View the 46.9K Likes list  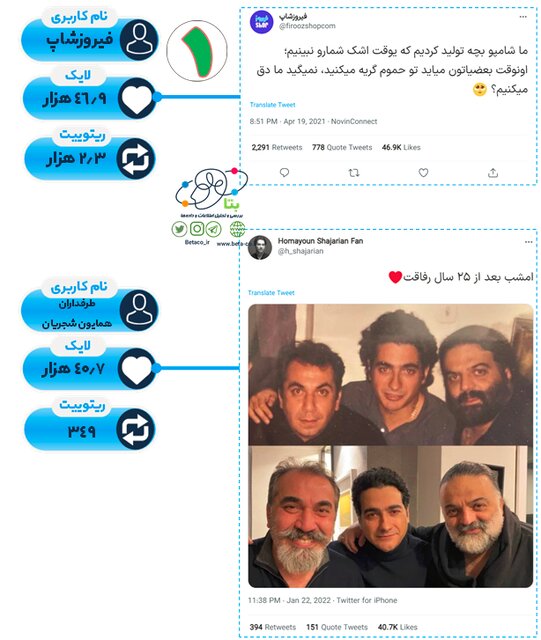(401, 147)
